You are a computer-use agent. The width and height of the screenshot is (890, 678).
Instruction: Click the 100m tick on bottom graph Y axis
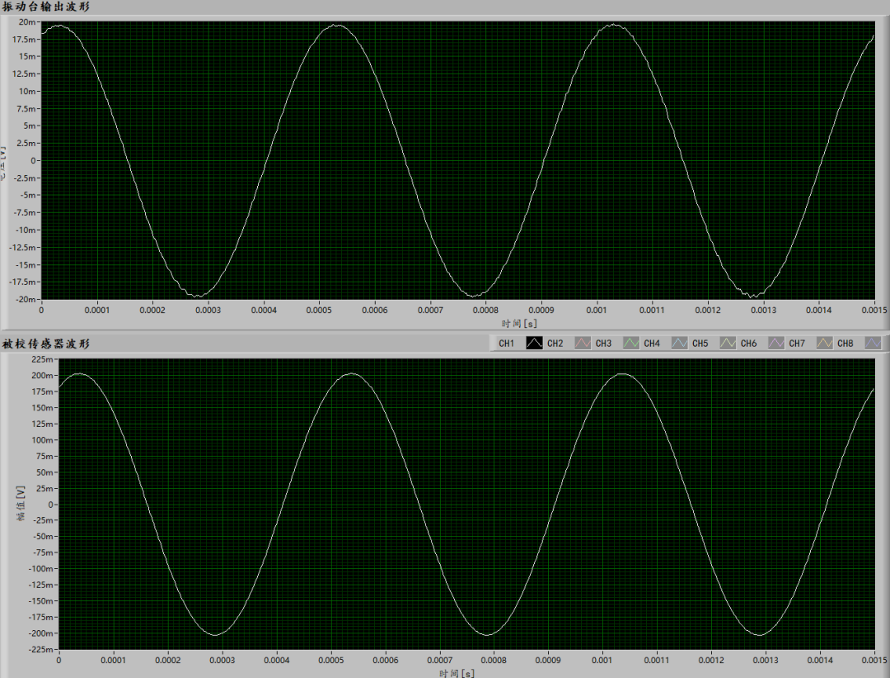click(43, 440)
